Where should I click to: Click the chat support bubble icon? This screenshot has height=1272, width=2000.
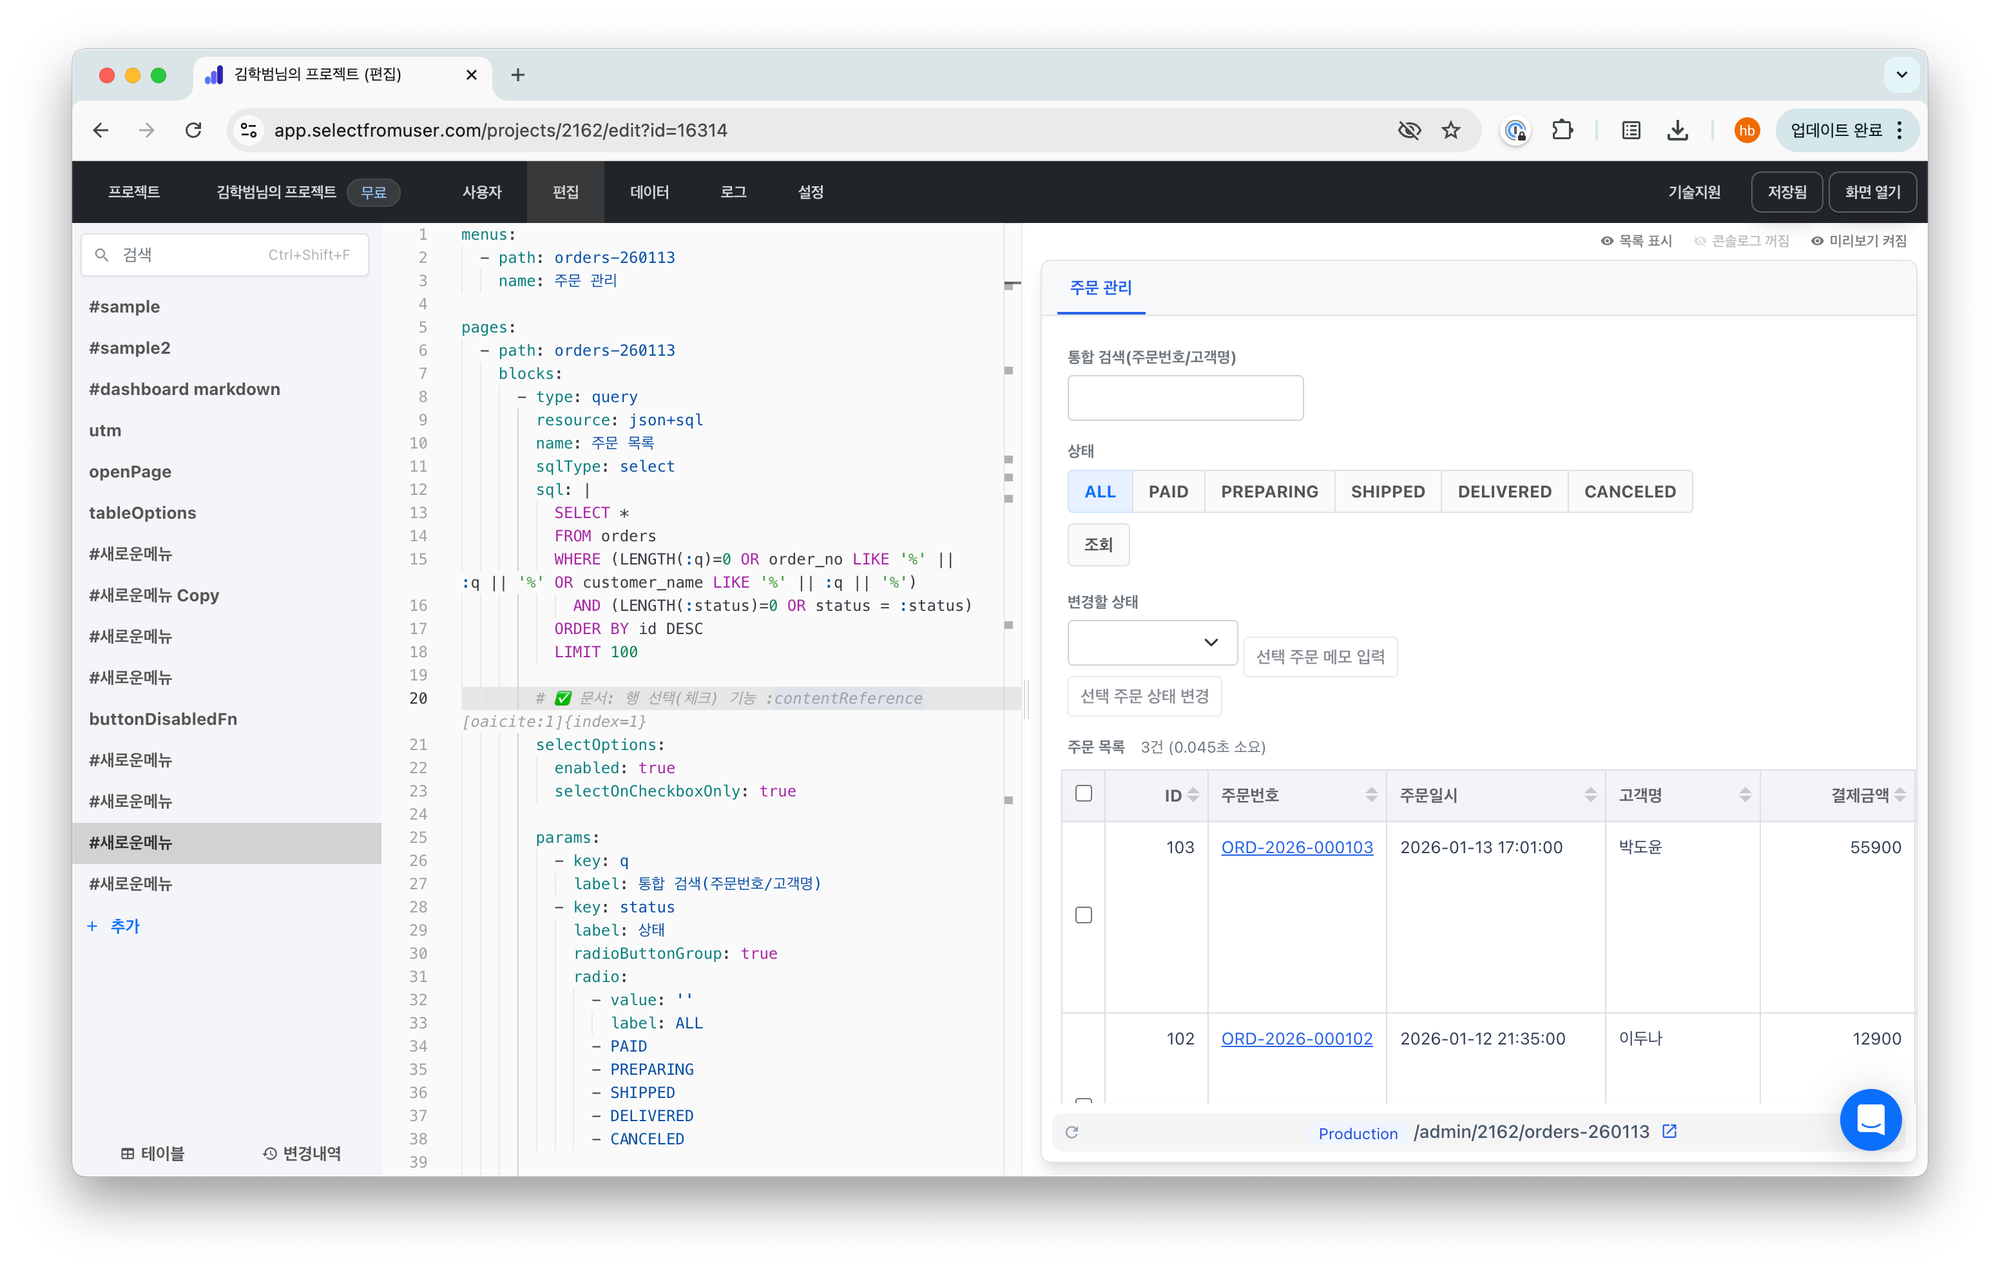(1870, 1119)
